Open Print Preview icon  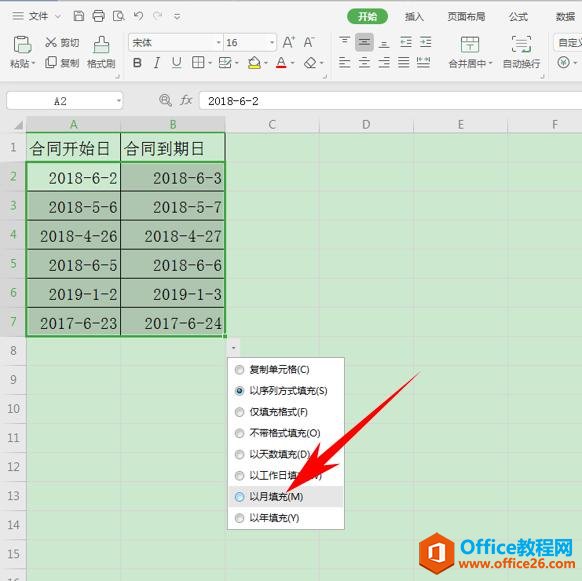click(118, 16)
